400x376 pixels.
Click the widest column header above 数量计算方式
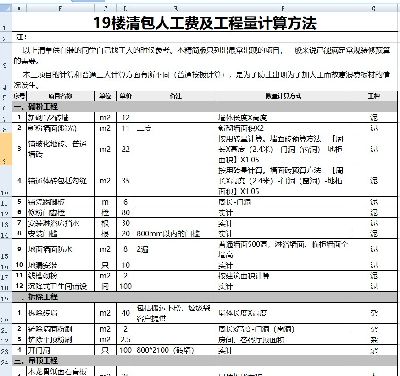283,8
